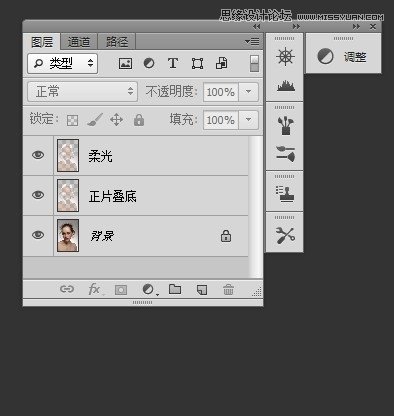
Task: Open the Brush panel brushes-cup icon
Action: click(285, 125)
